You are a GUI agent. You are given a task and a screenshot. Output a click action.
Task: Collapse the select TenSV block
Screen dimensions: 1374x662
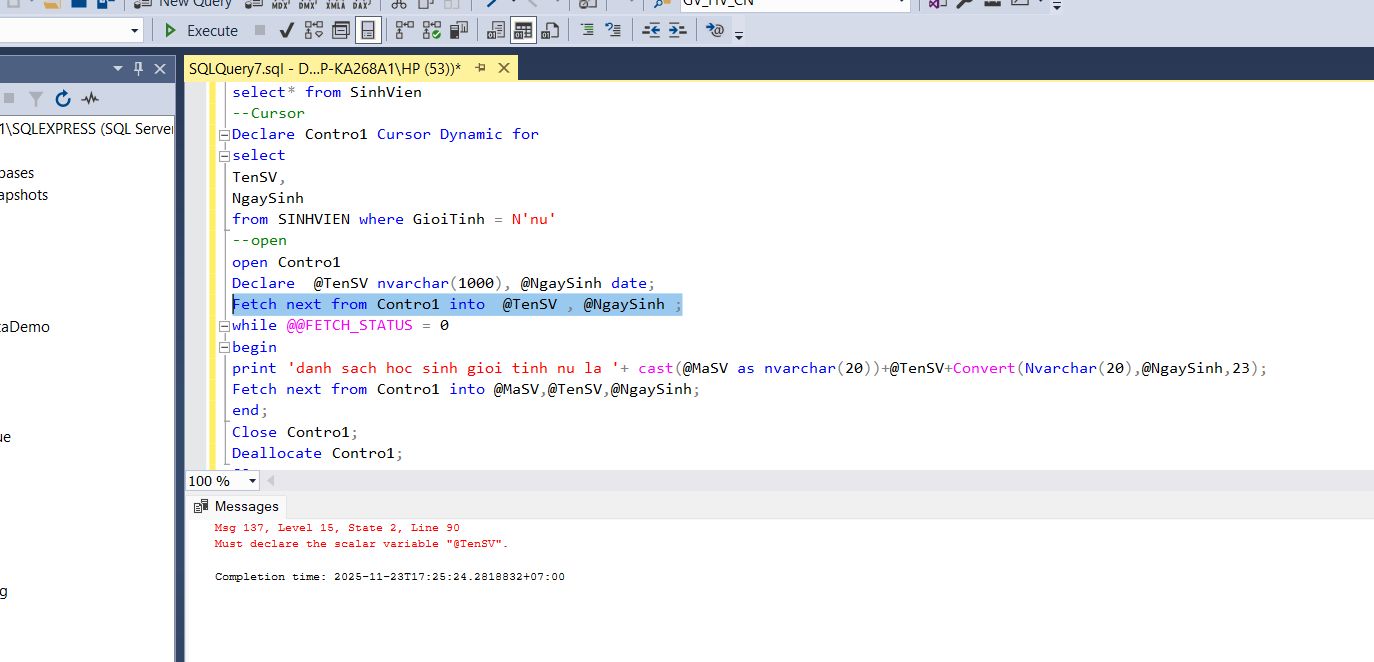225,155
